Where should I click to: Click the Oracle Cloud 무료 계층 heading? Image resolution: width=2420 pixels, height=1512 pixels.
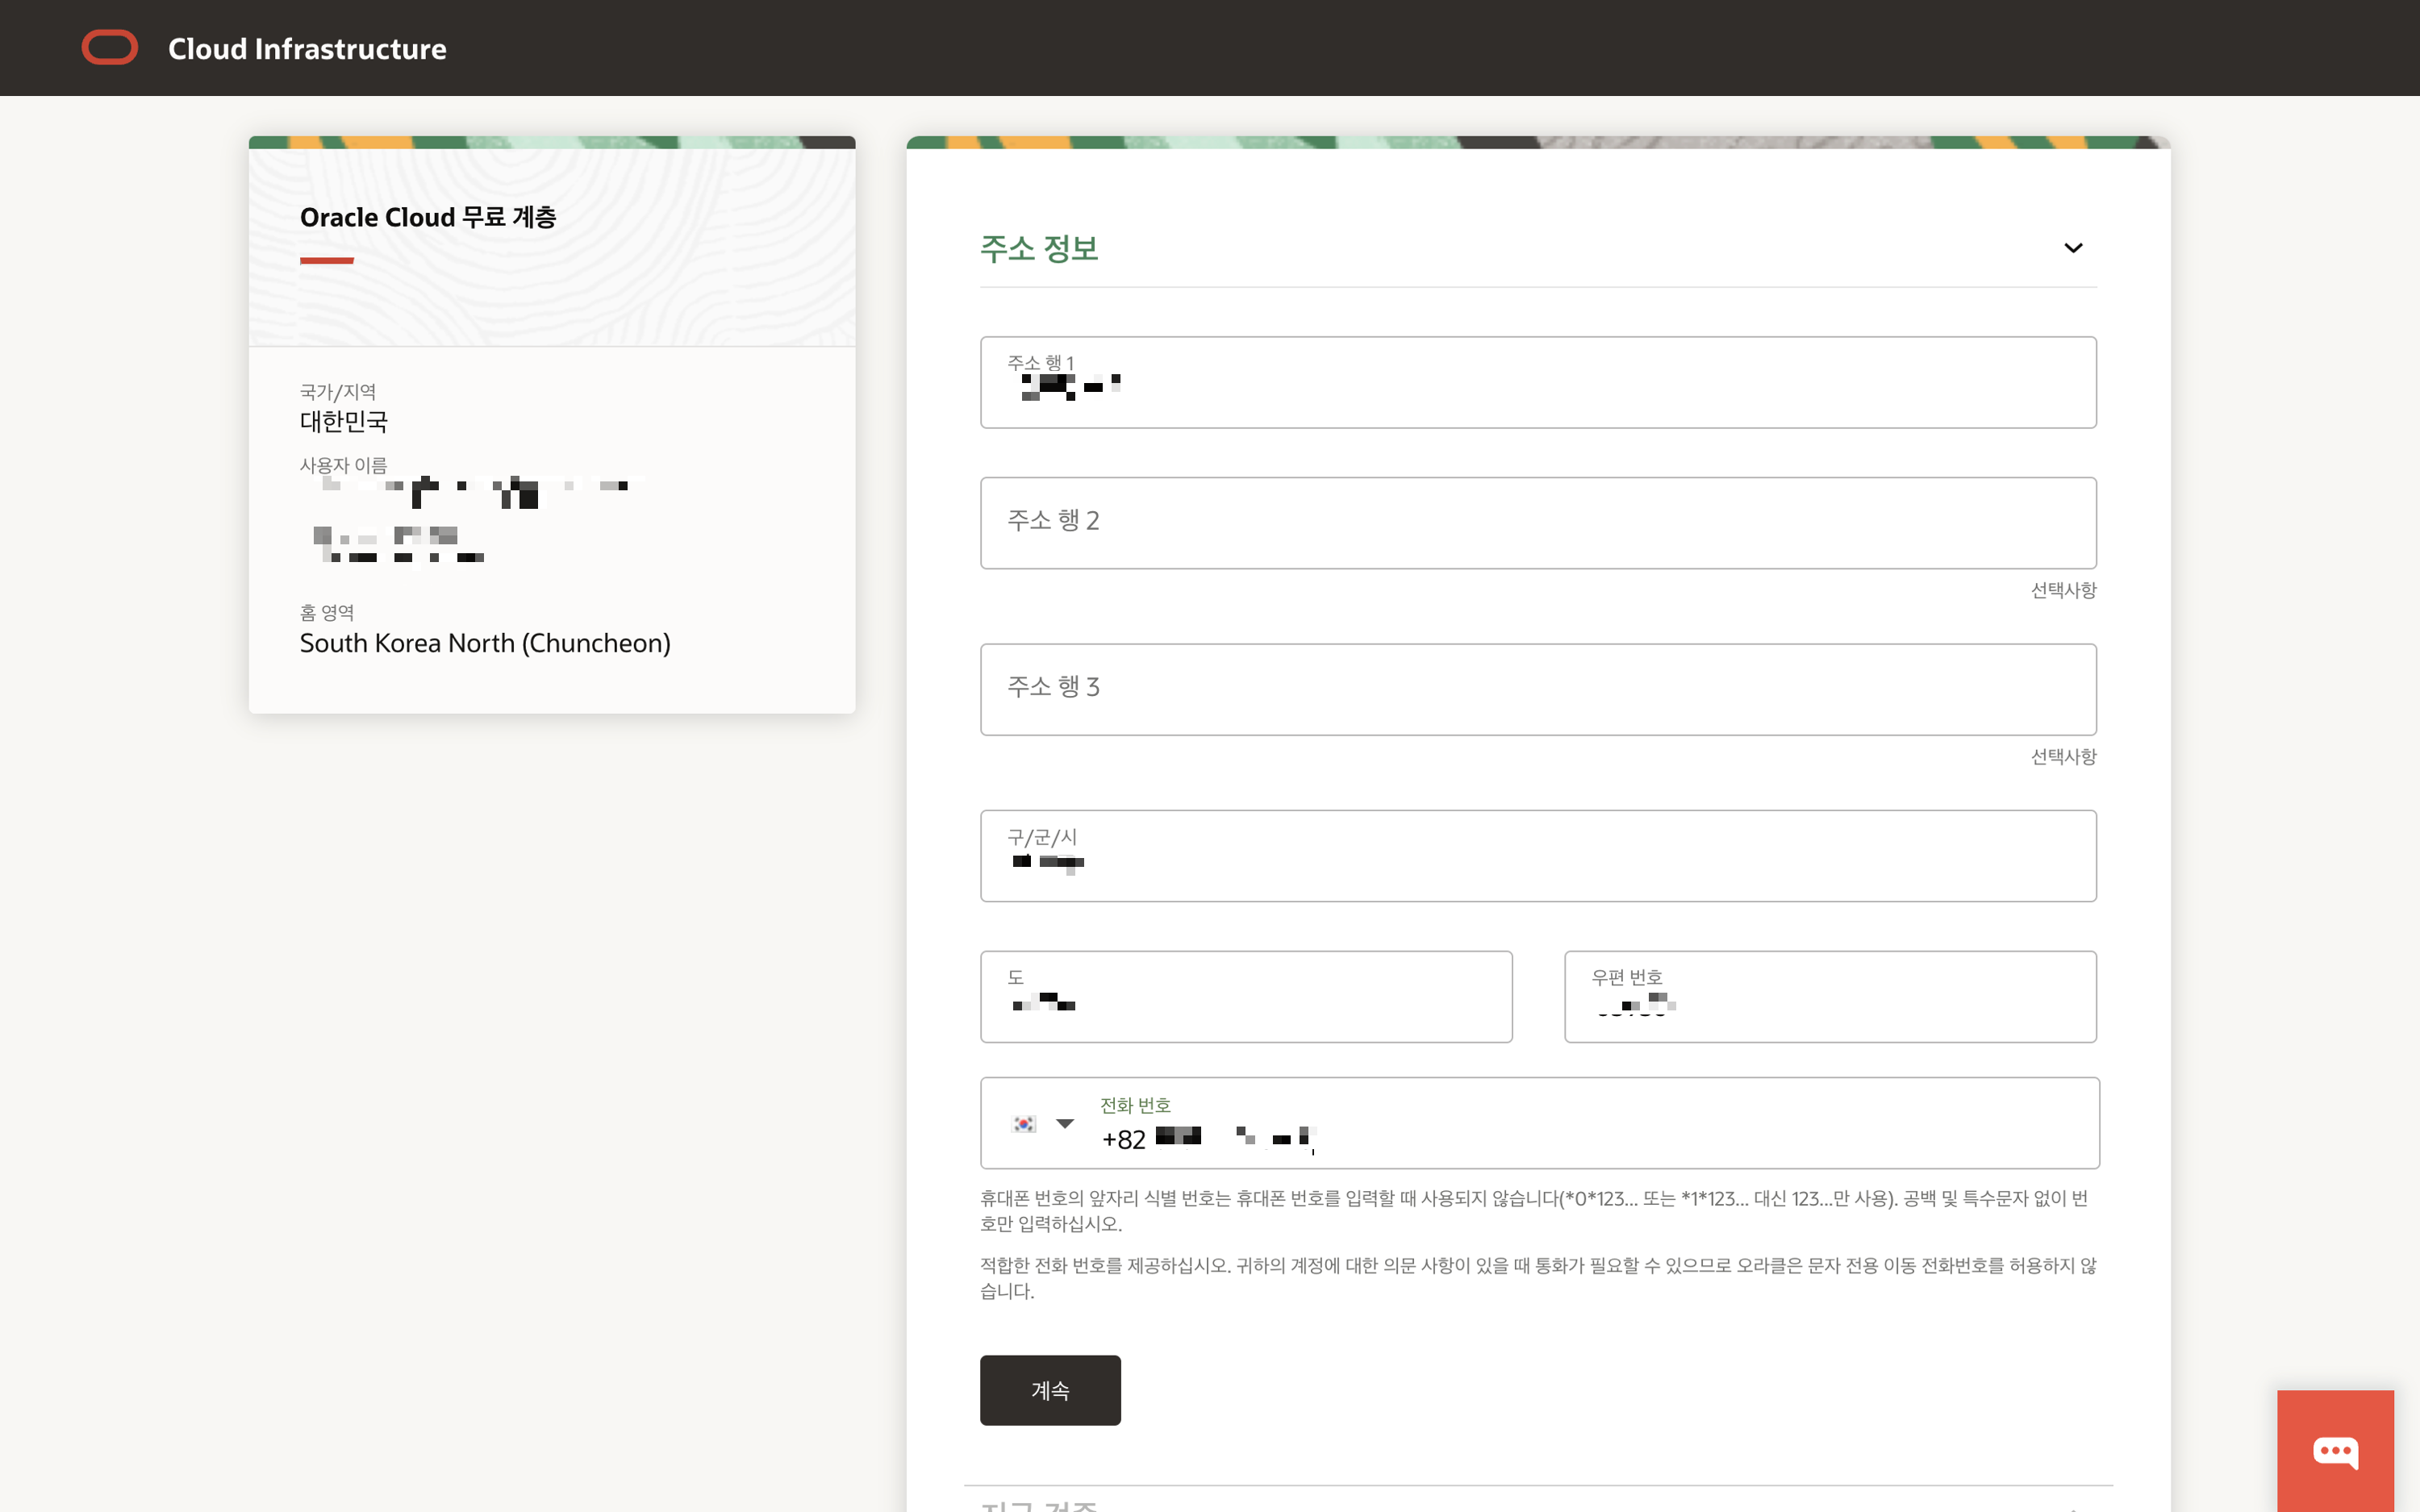click(428, 217)
